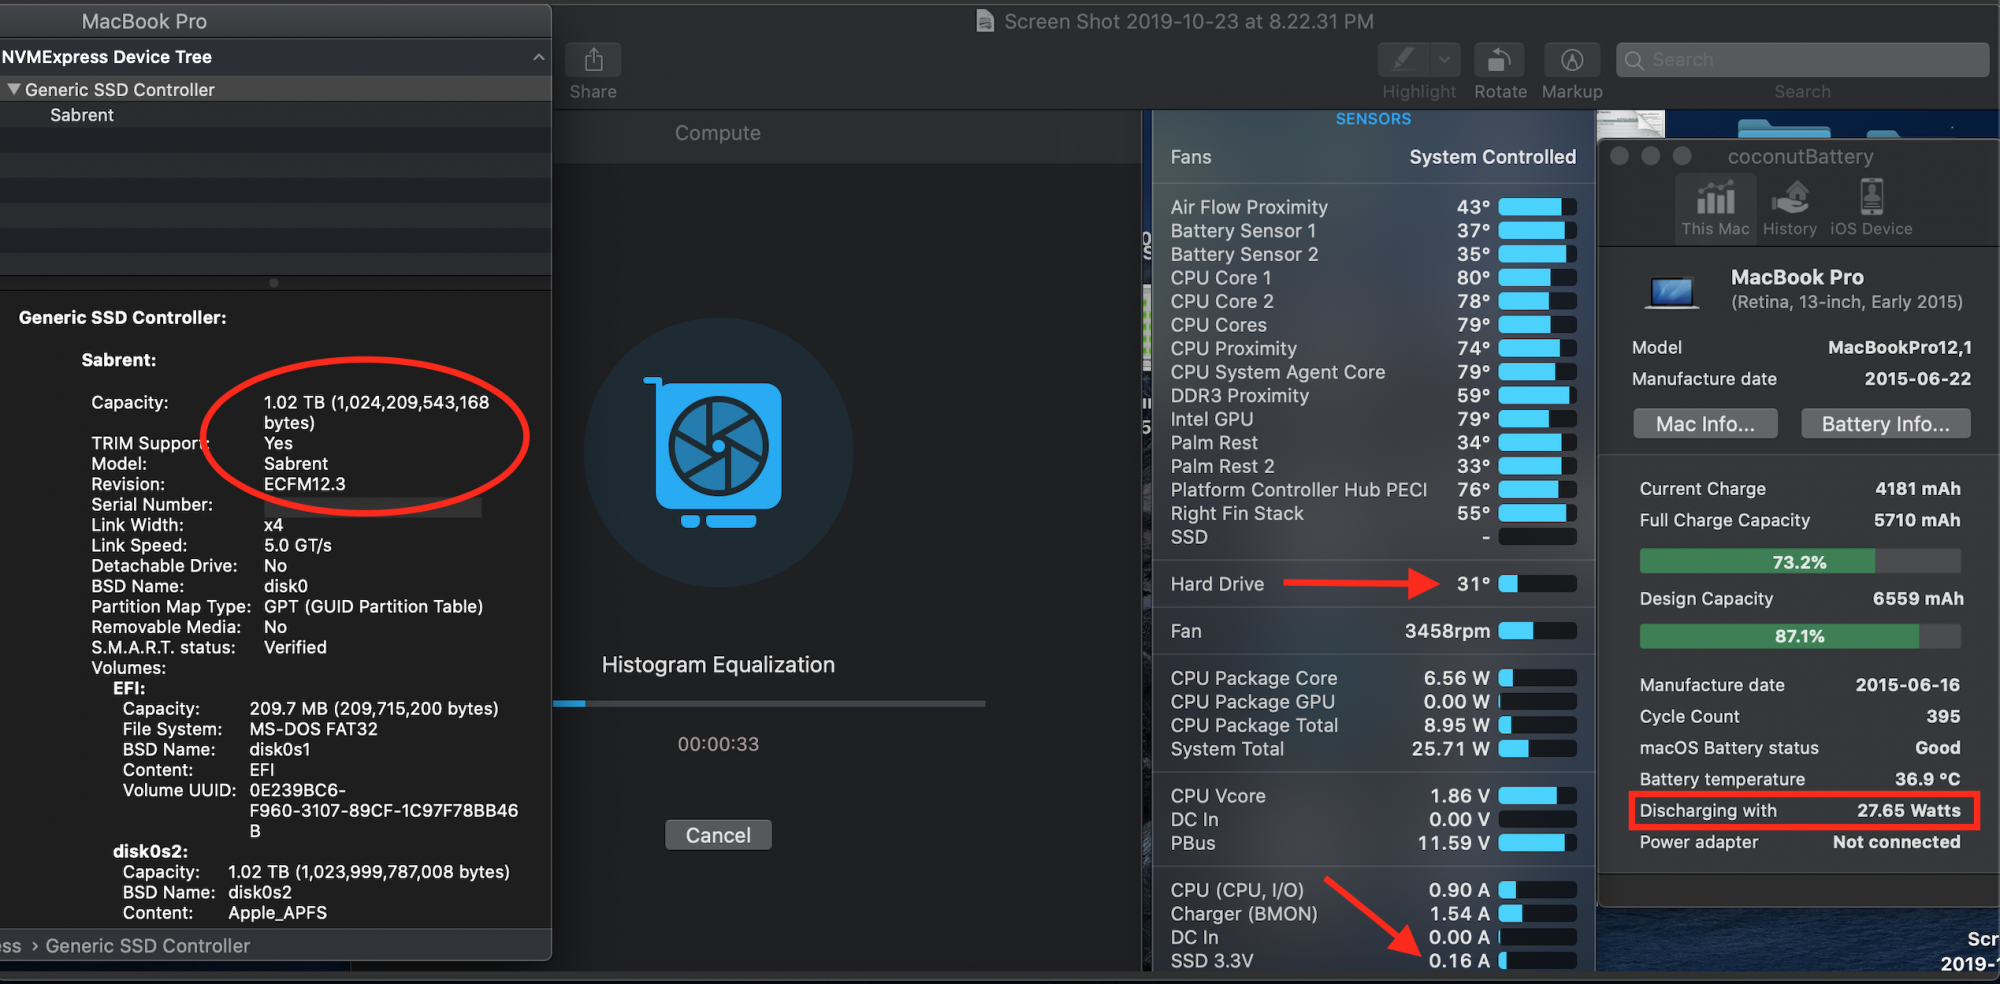Select the CPU Package Core power row
The height and width of the screenshot is (984, 2000).
(x=1373, y=678)
